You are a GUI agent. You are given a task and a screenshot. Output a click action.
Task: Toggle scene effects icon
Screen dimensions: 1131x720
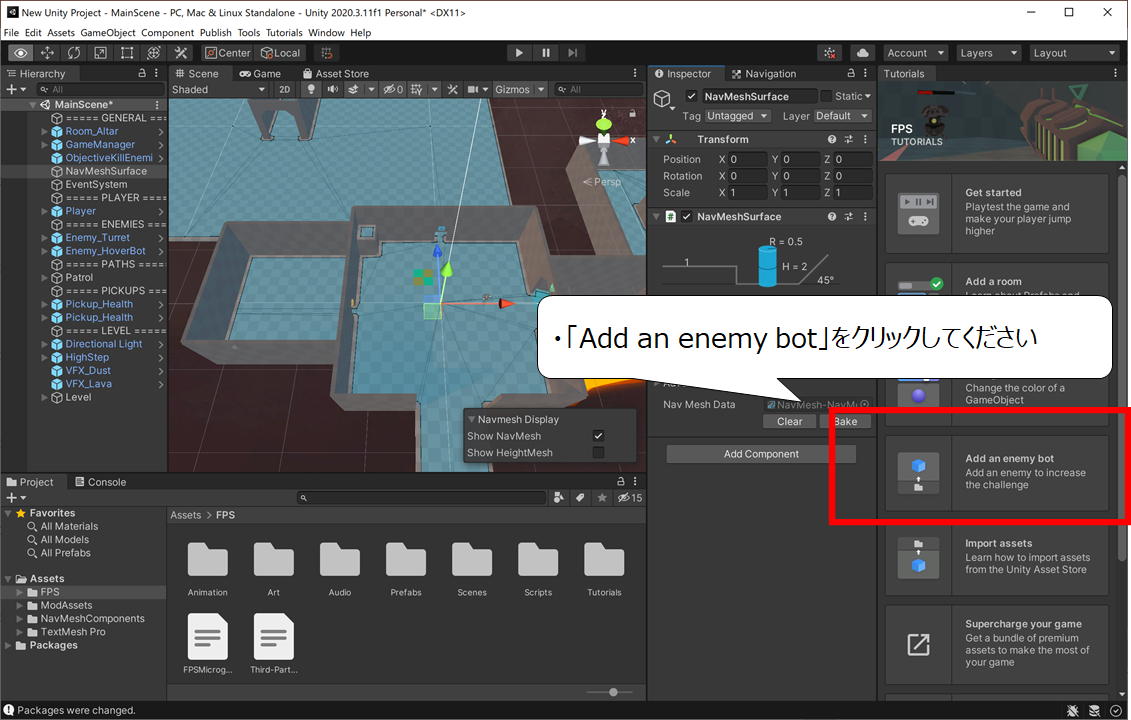pos(353,89)
